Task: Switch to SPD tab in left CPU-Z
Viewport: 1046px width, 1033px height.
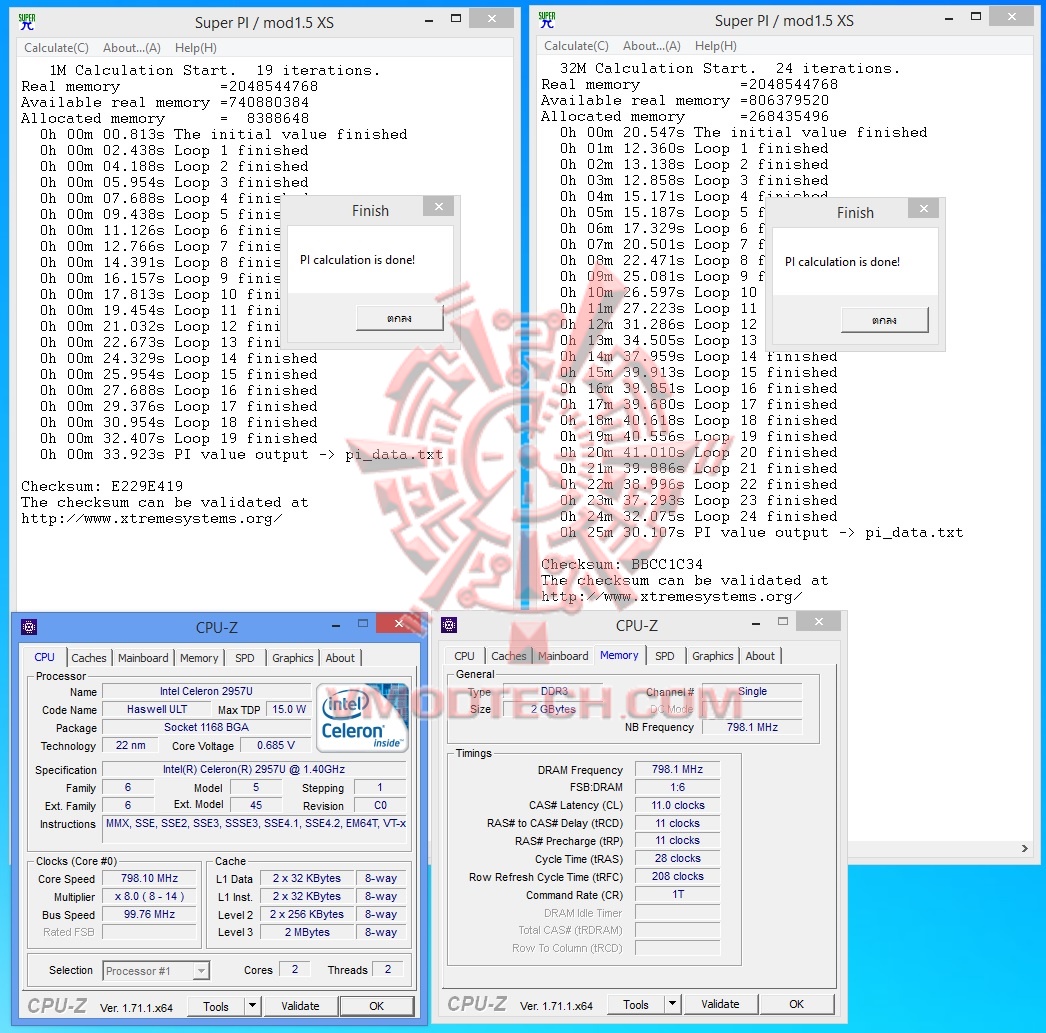Action: pos(245,658)
